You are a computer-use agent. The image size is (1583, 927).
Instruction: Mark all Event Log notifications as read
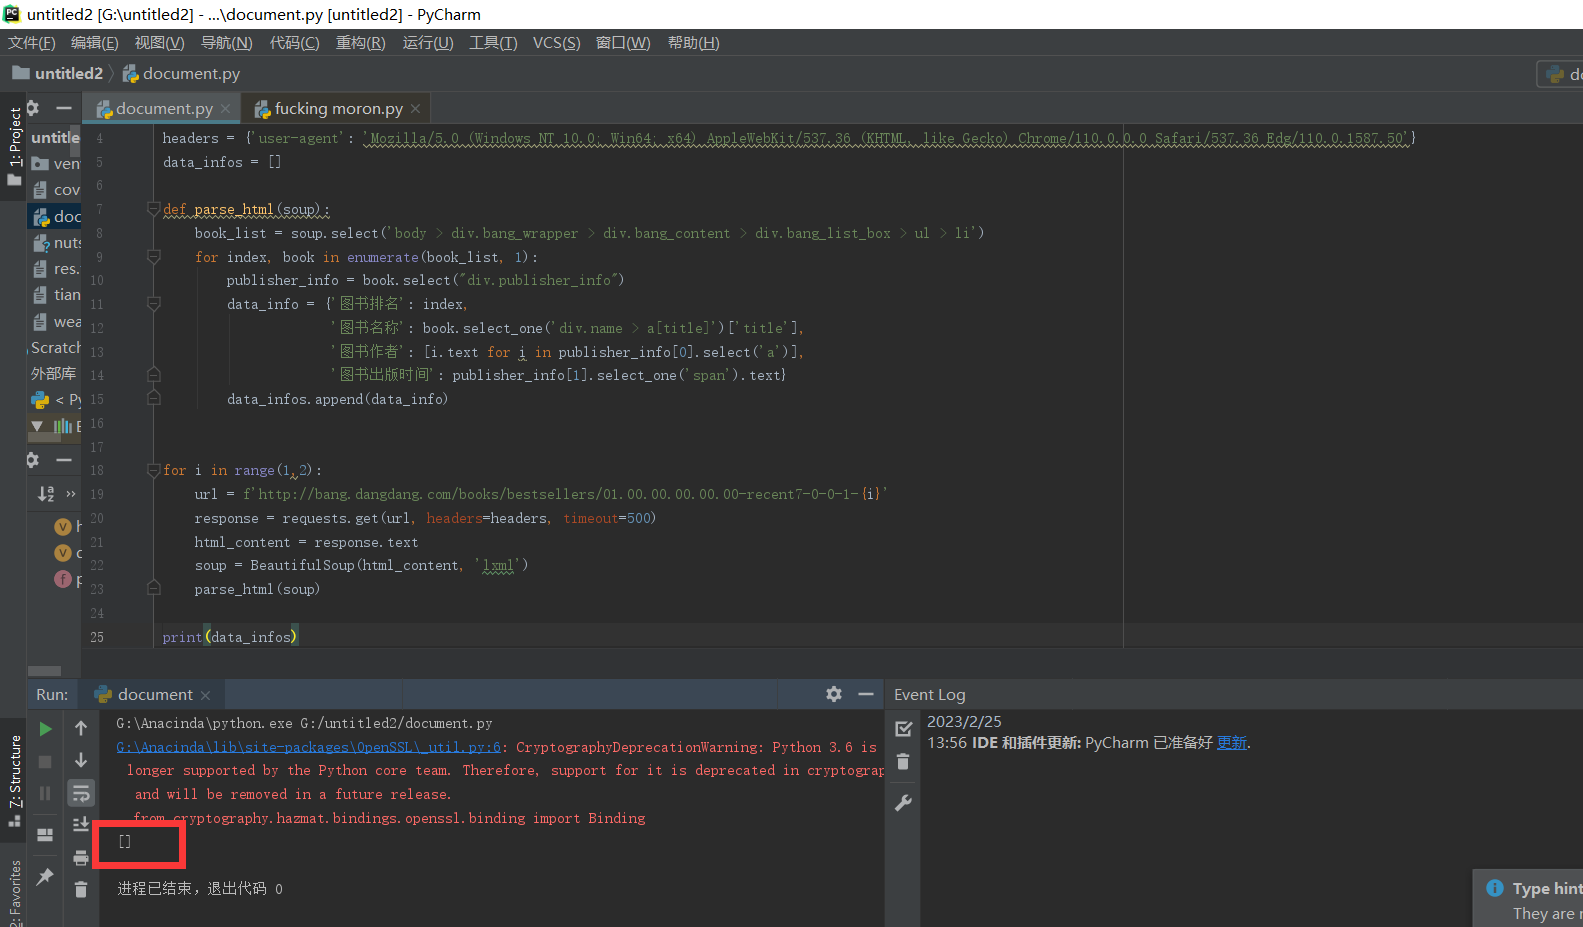click(x=903, y=729)
